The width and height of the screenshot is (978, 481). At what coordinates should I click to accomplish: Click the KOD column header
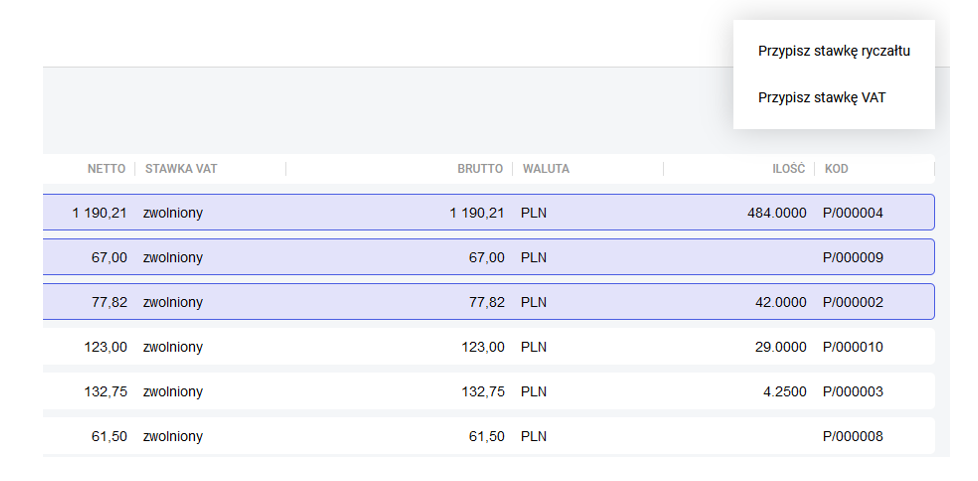pos(836,169)
